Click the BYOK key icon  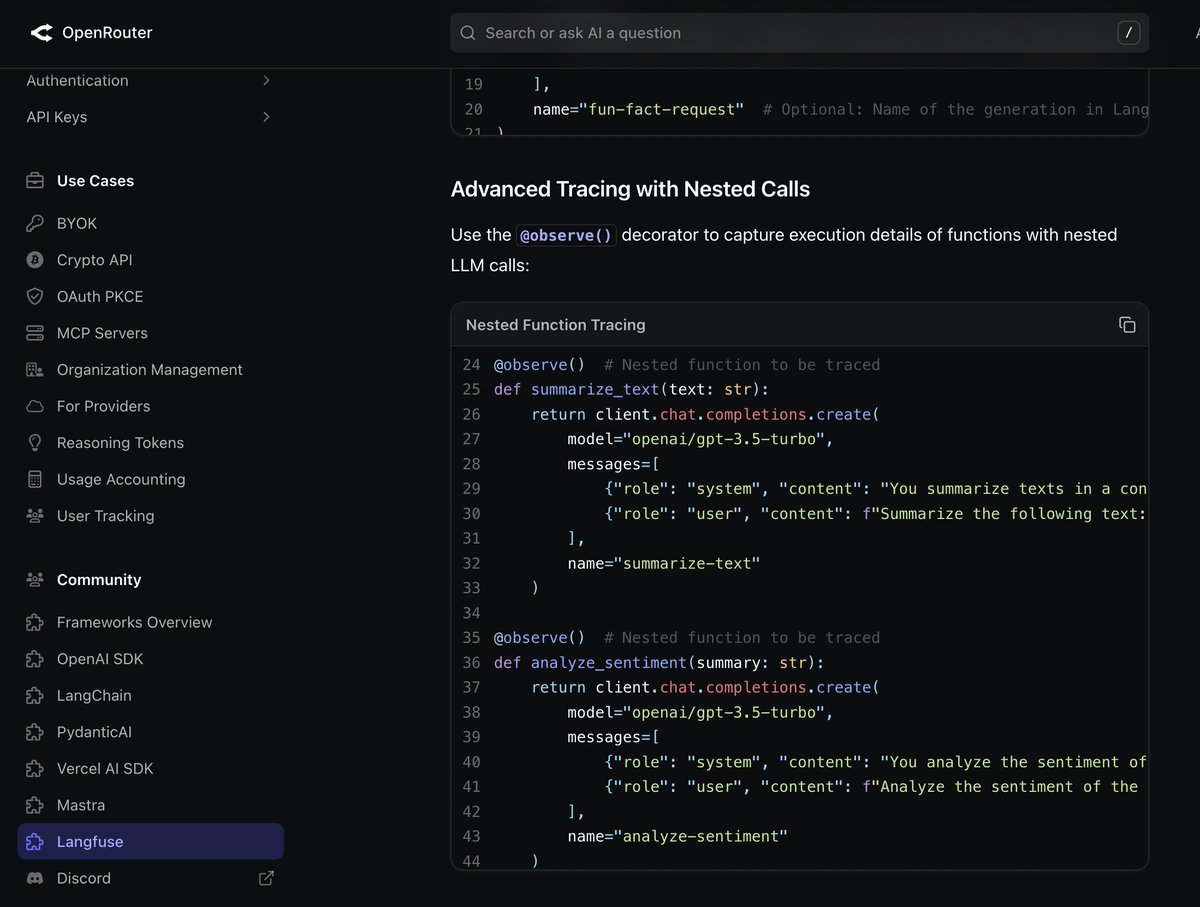pos(35,224)
